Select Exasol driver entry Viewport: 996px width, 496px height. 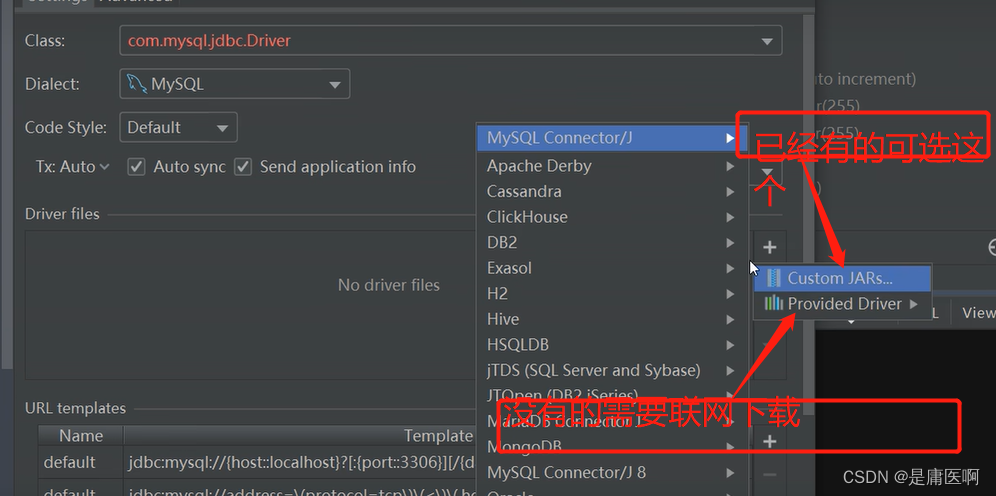612,268
